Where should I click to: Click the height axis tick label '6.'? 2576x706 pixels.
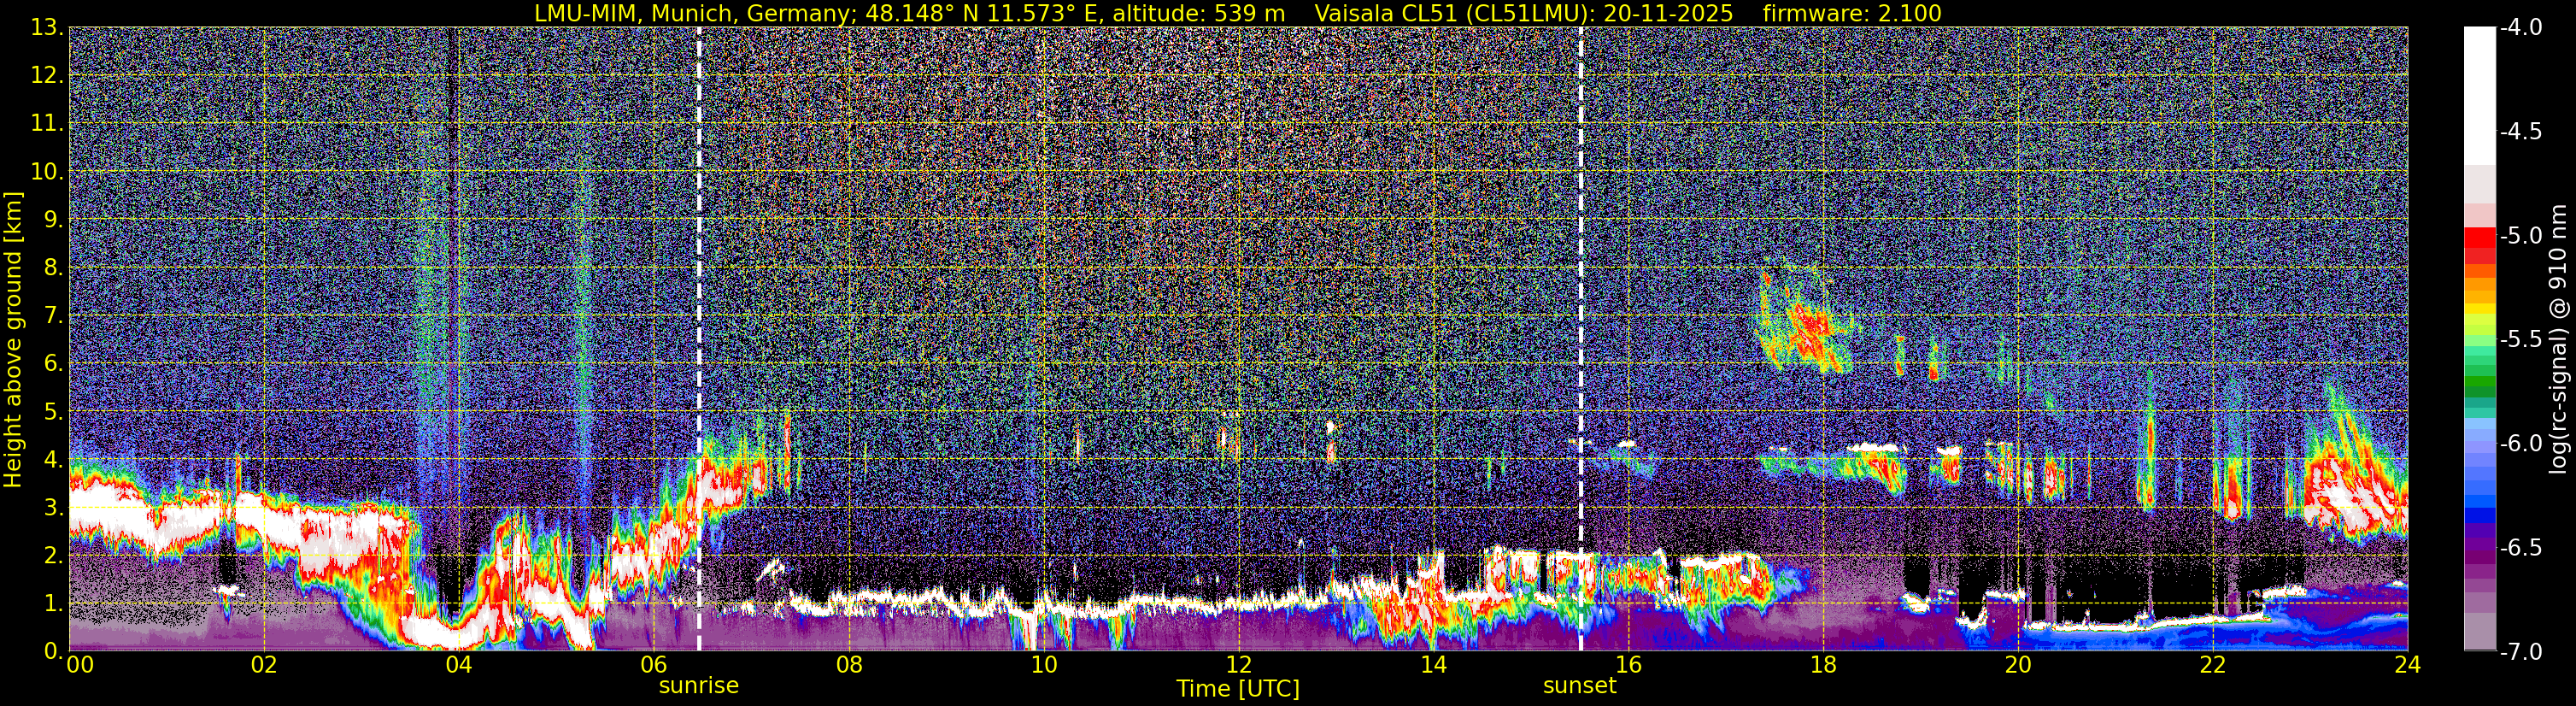point(54,363)
